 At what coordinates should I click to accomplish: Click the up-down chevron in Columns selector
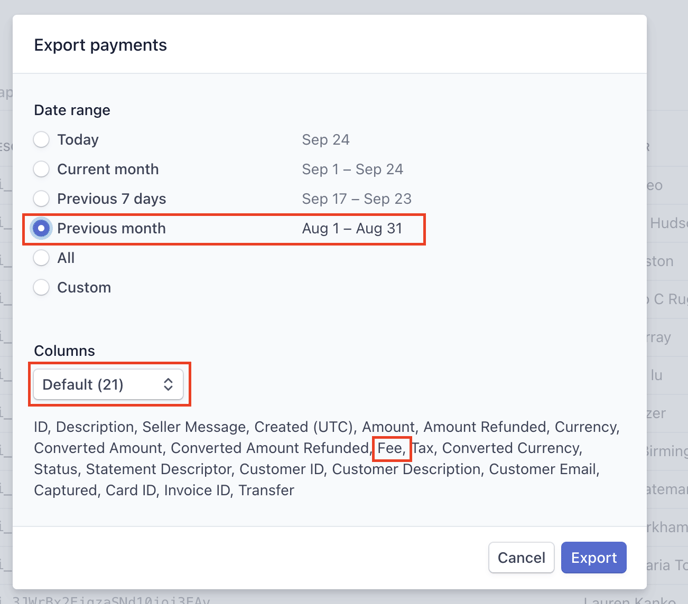tap(168, 385)
